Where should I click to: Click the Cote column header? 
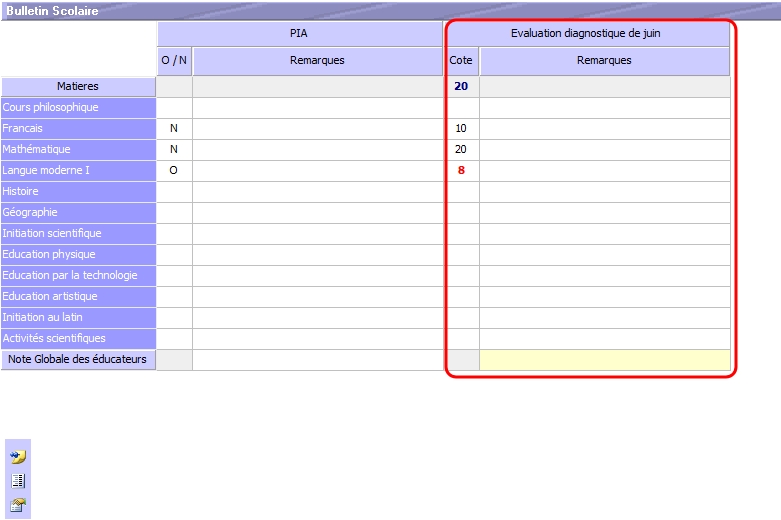[x=461, y=61]
